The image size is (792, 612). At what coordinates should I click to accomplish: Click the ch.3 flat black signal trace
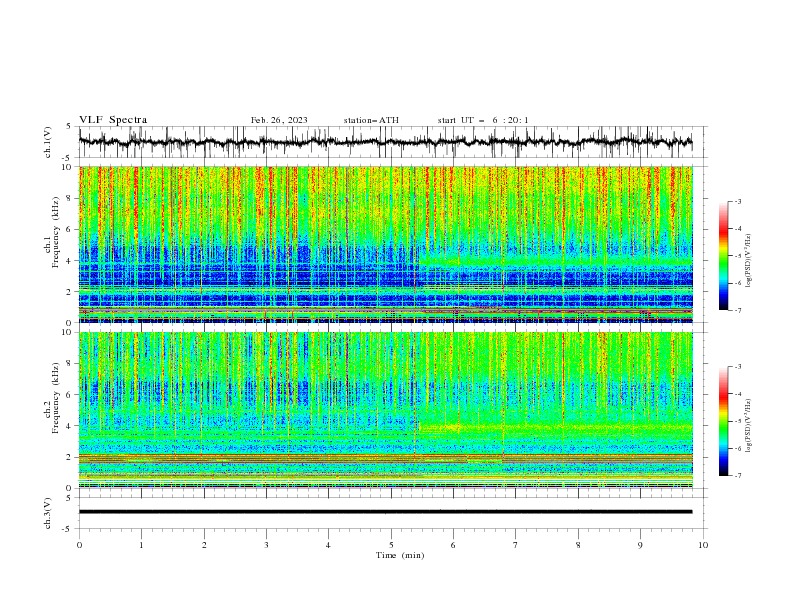pos(385,512)
